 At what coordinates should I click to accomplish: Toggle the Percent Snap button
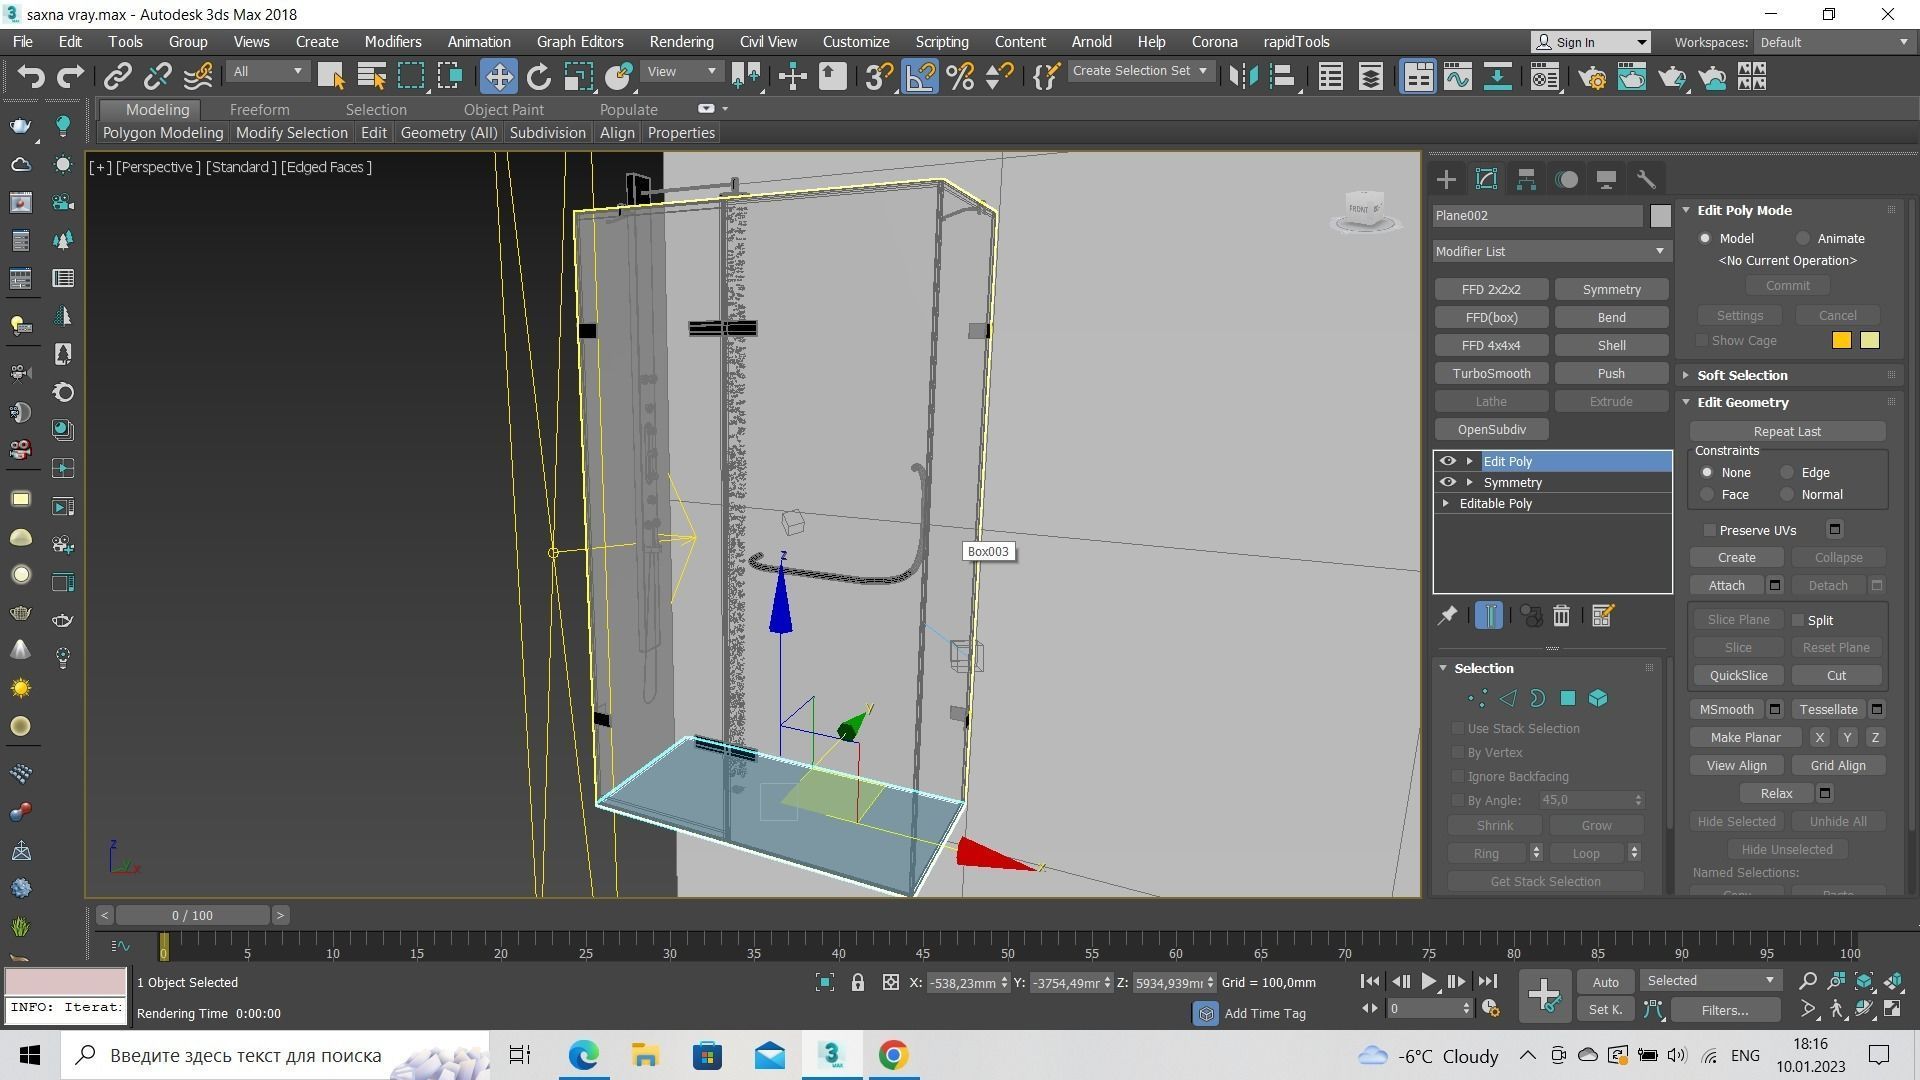960,76
